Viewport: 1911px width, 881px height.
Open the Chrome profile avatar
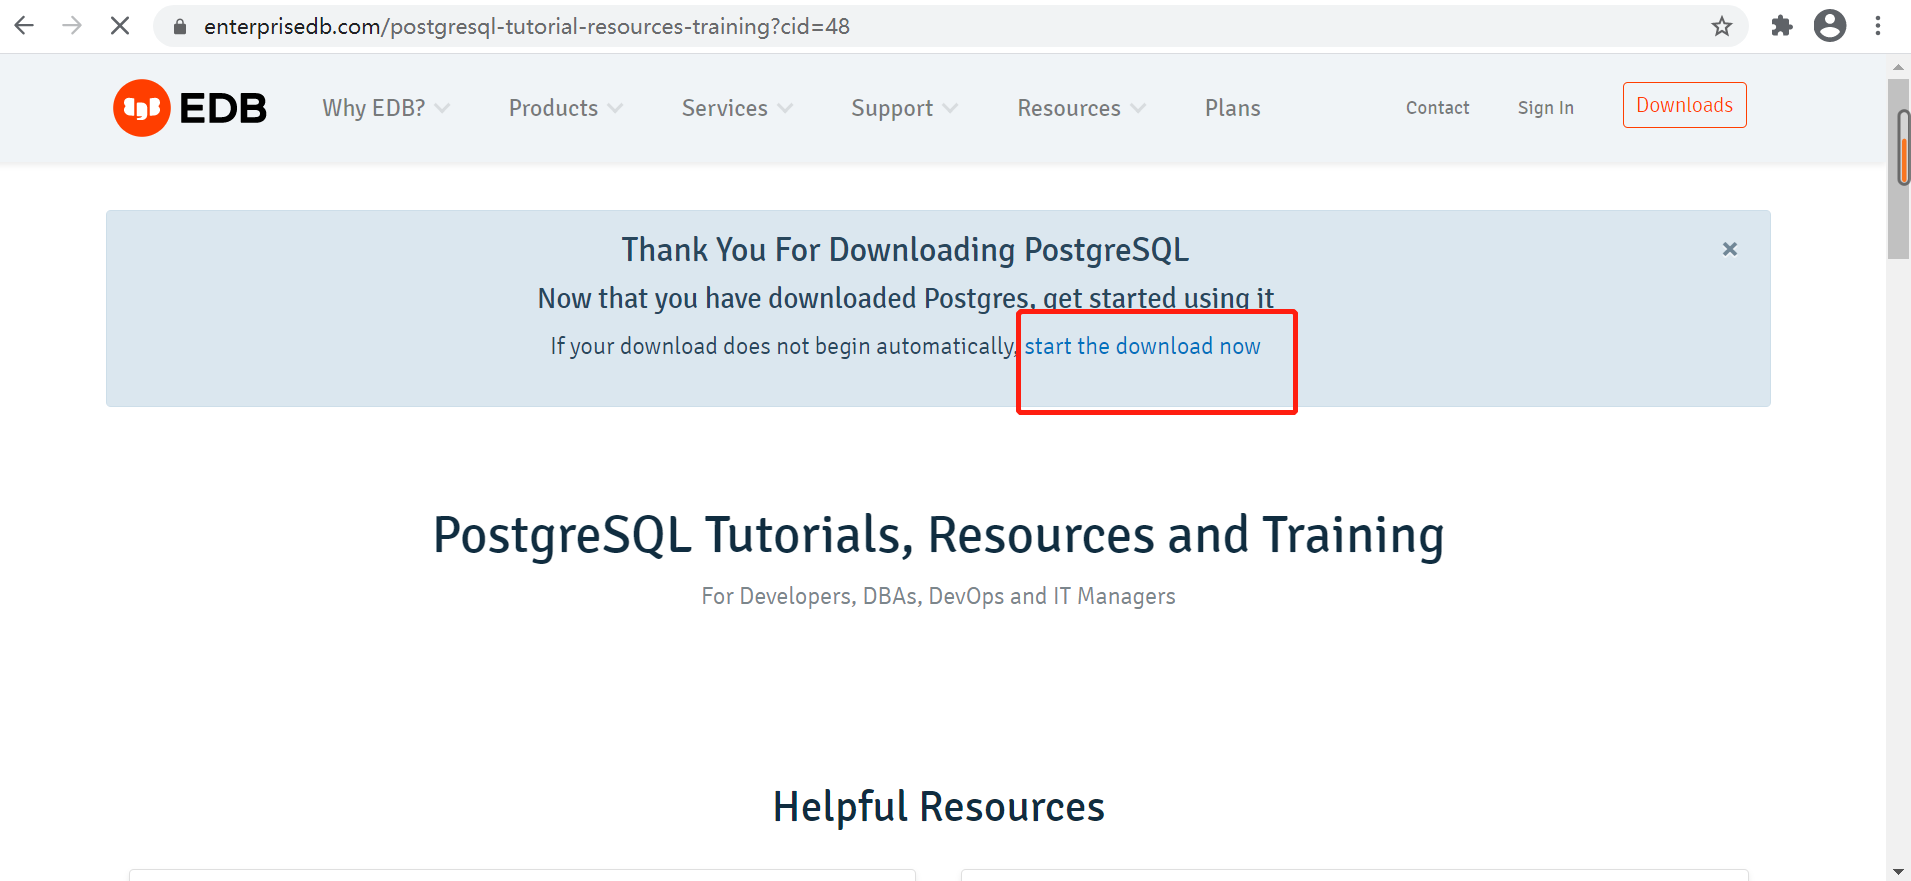(x=1830, y=26)
